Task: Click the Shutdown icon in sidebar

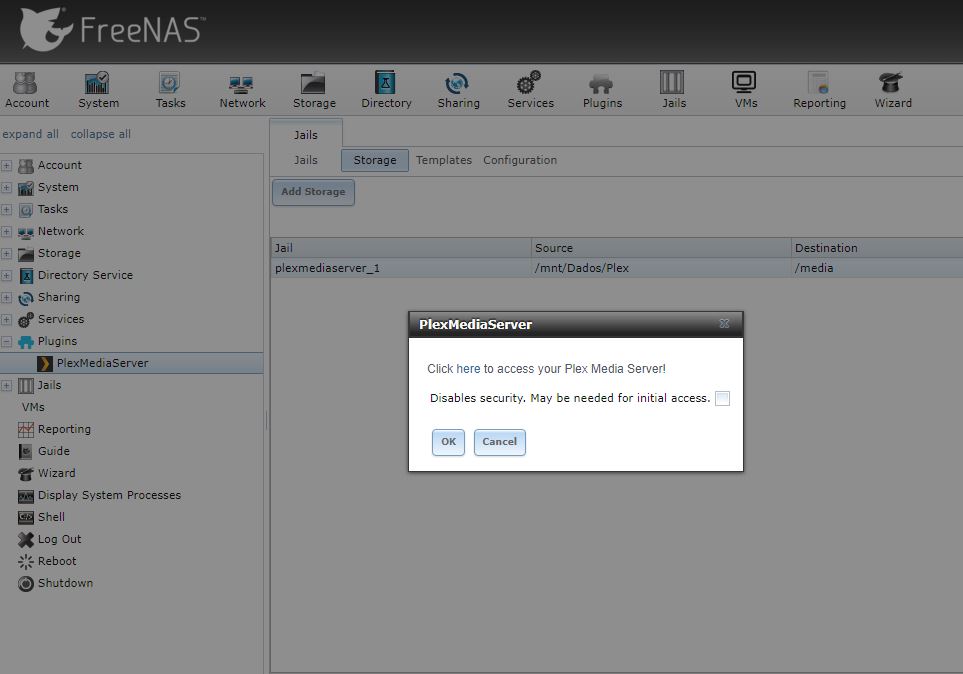Action: click(26, 584)
